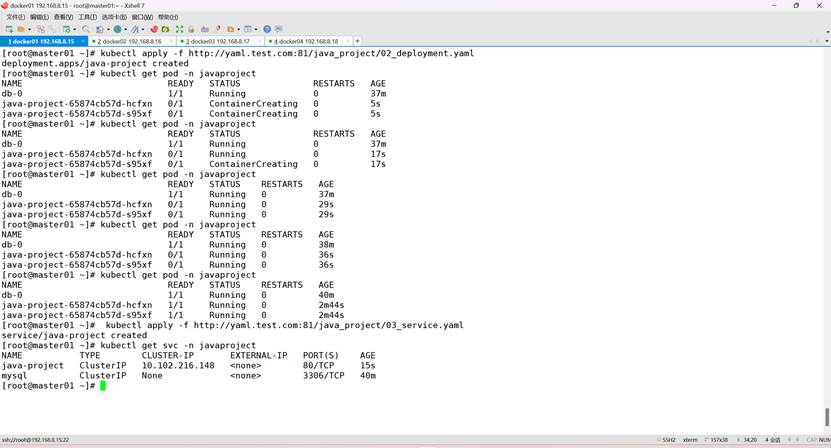Click the SSH2 status bar entry
The height and width of the screenshot is (448, 831).
(667, 440)
